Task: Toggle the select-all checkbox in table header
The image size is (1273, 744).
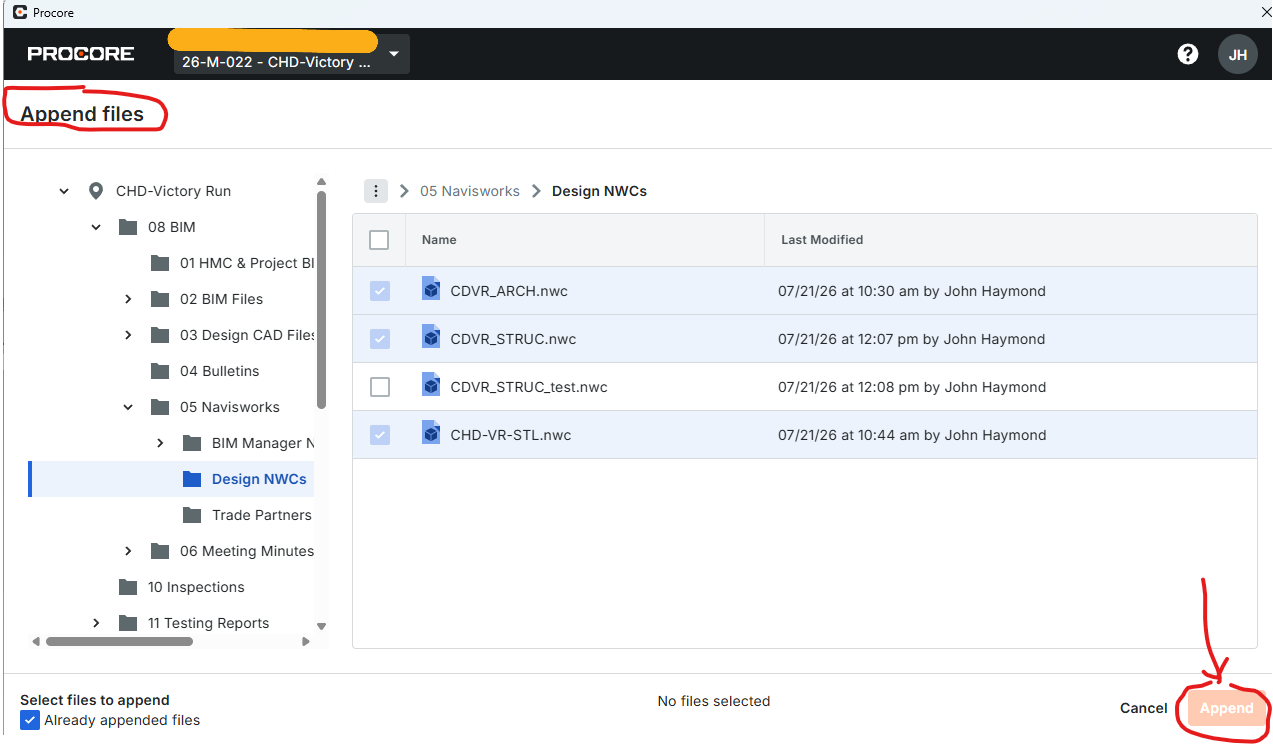Action: [x=379, y=240]
